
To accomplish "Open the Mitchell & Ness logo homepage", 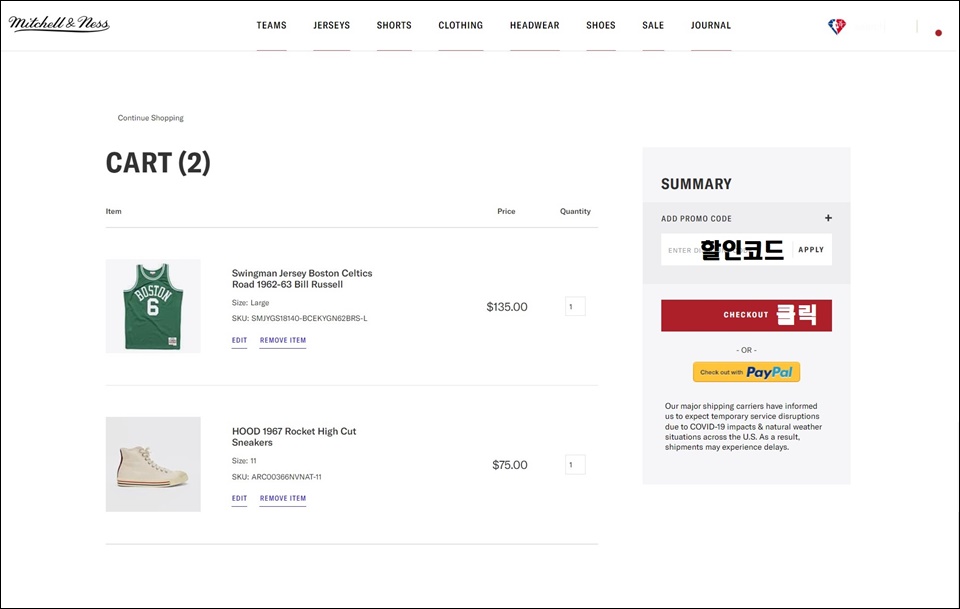I will point(59,23).
